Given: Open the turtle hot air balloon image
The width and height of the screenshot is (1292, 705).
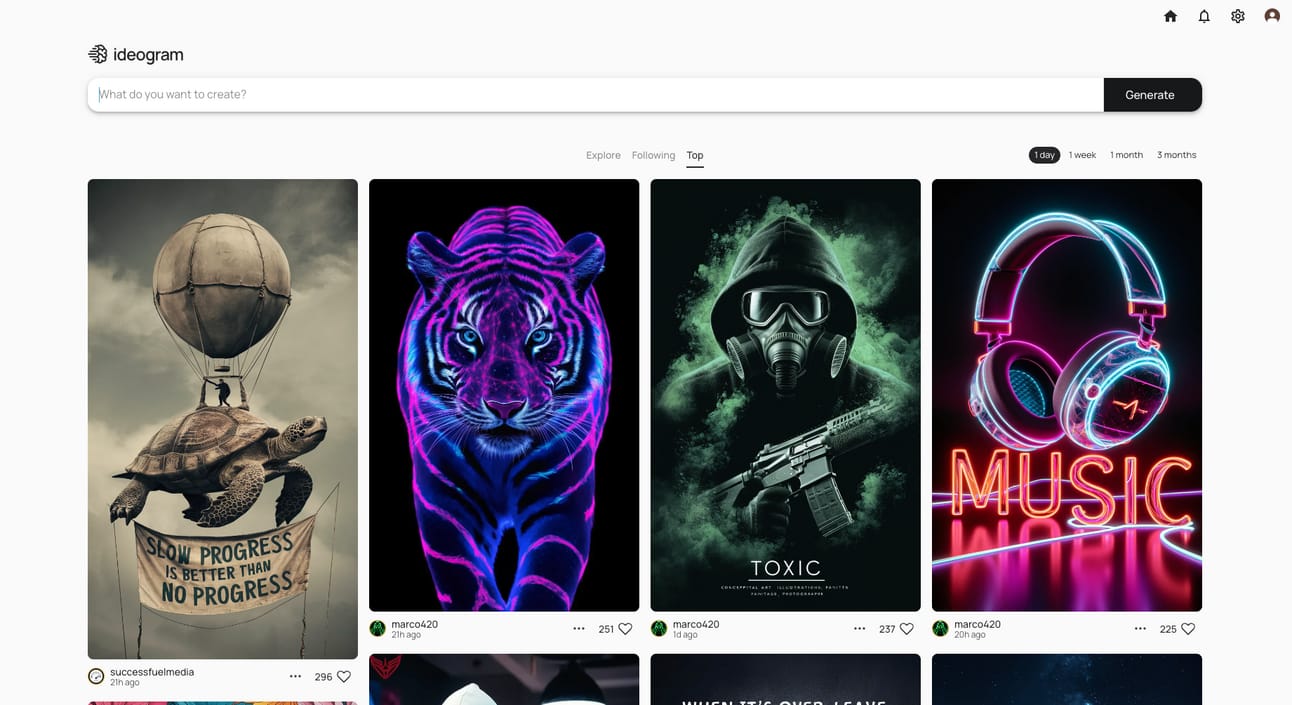Looking at the screenshot, I should (223, 419).
